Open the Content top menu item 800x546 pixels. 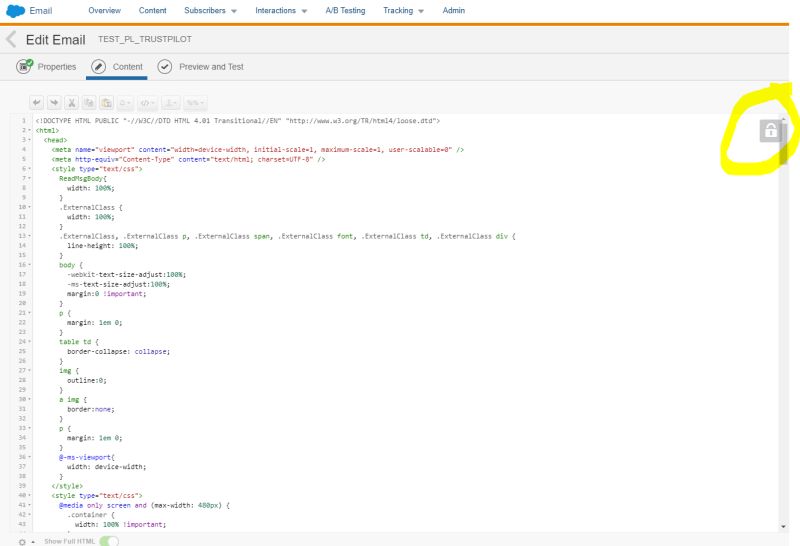coord(153,11)
